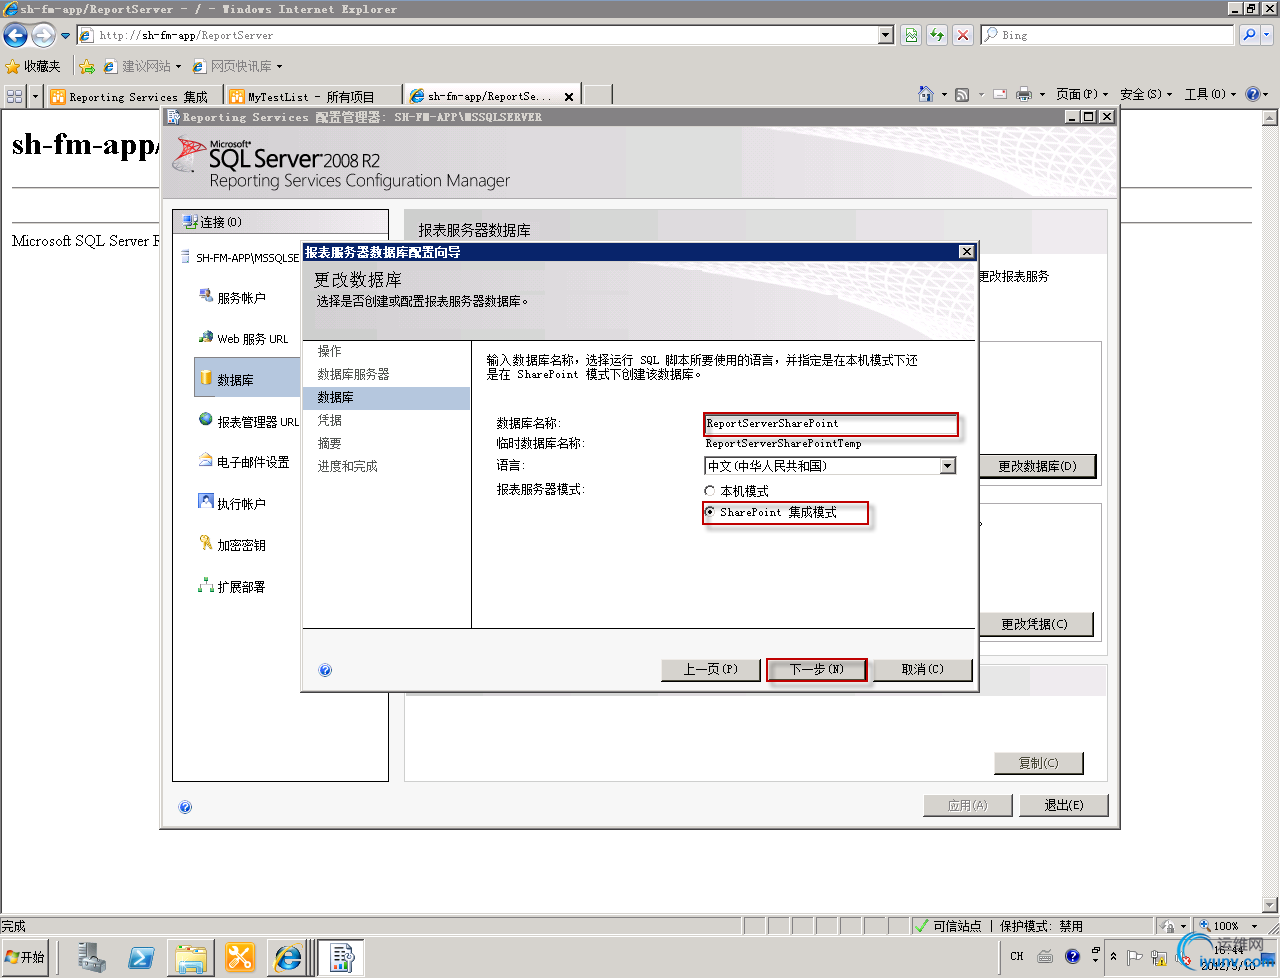Click the 复制(C) button
The height and width of the screenshot is (978, 1280).
(1038, 763)
